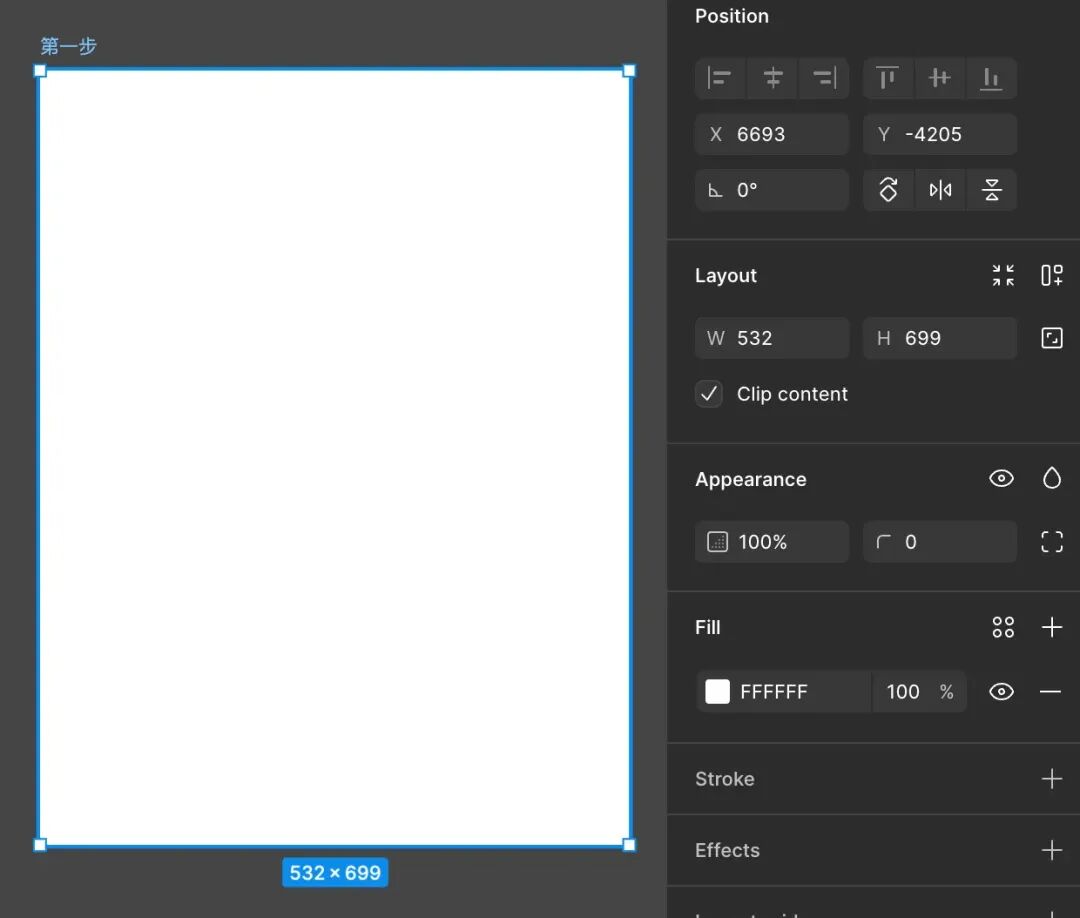The width and height of the screenshot is (1080, 918).
Task: Expand Stroke section with plus icon
Action: [x=1052, y=779]
